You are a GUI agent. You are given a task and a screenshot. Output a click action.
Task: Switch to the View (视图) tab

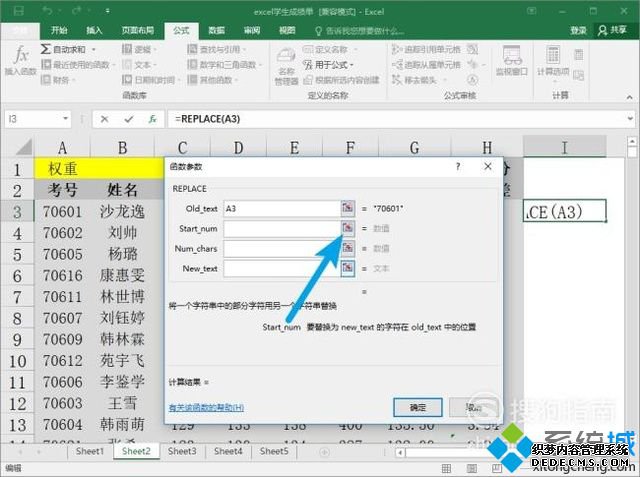coord(287,30)
